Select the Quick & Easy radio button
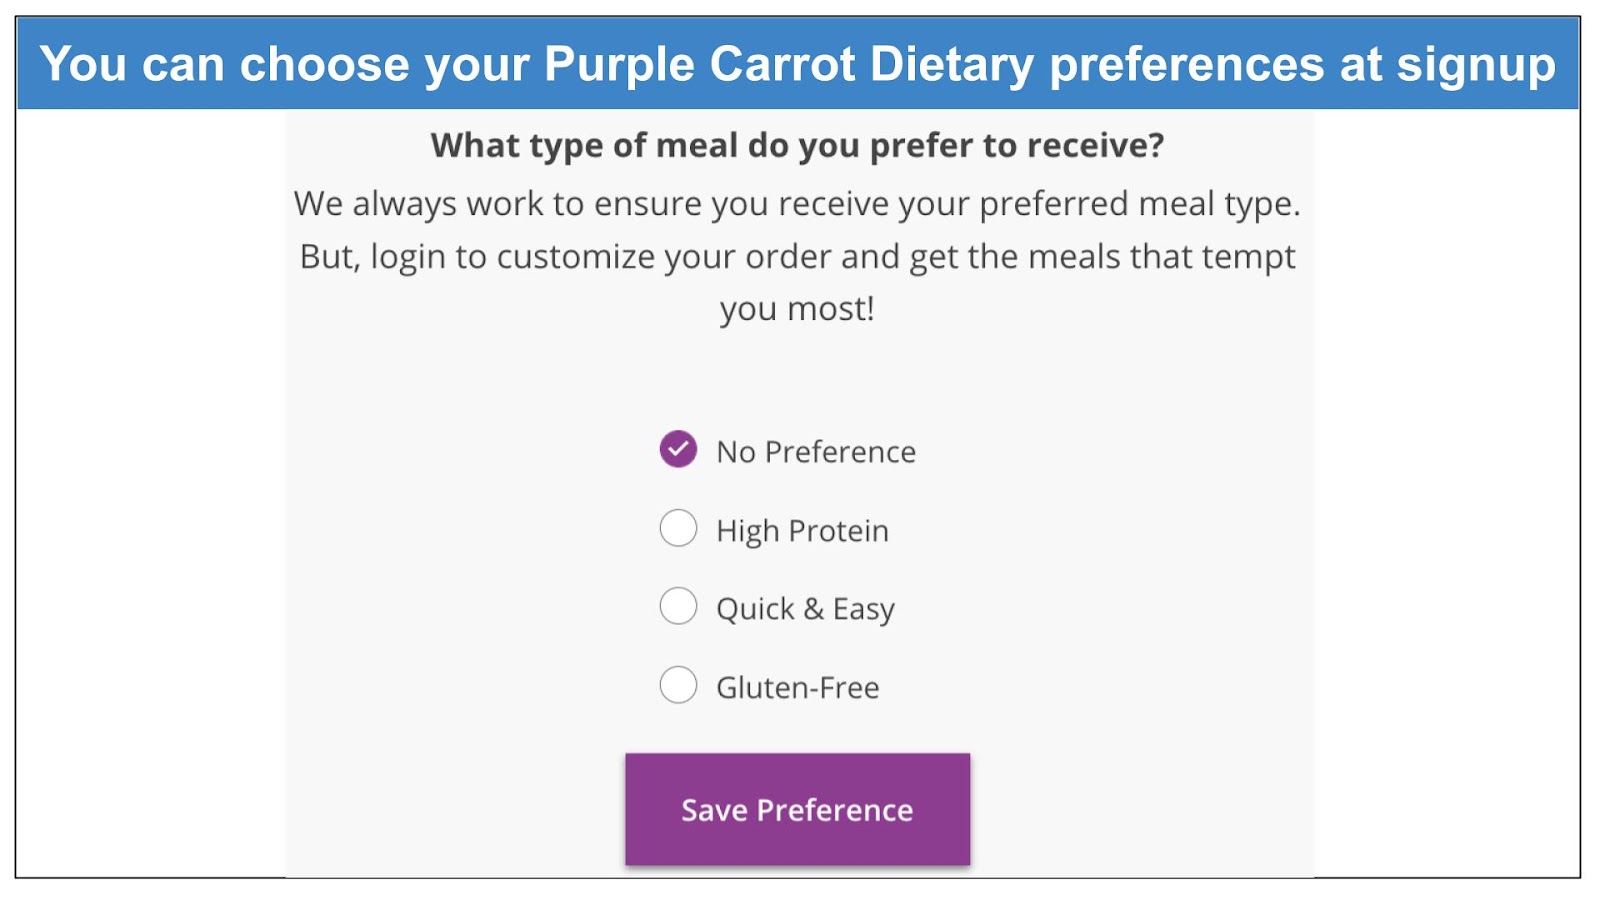 678,606
